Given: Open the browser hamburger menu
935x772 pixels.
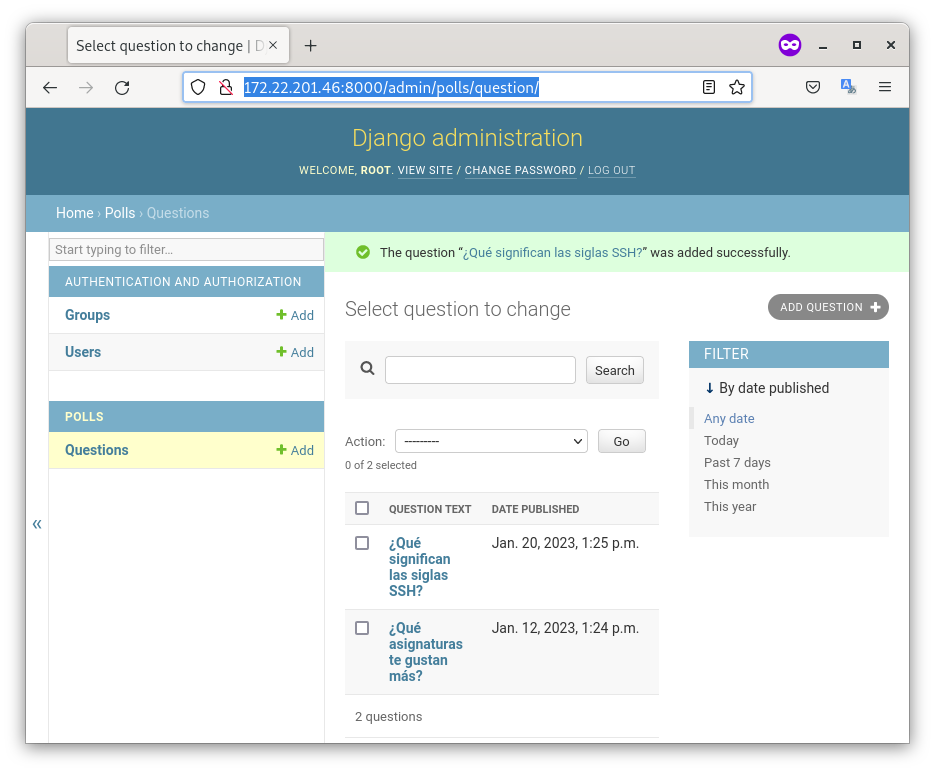Looking at the screenshot, I should tap(885, 88).
